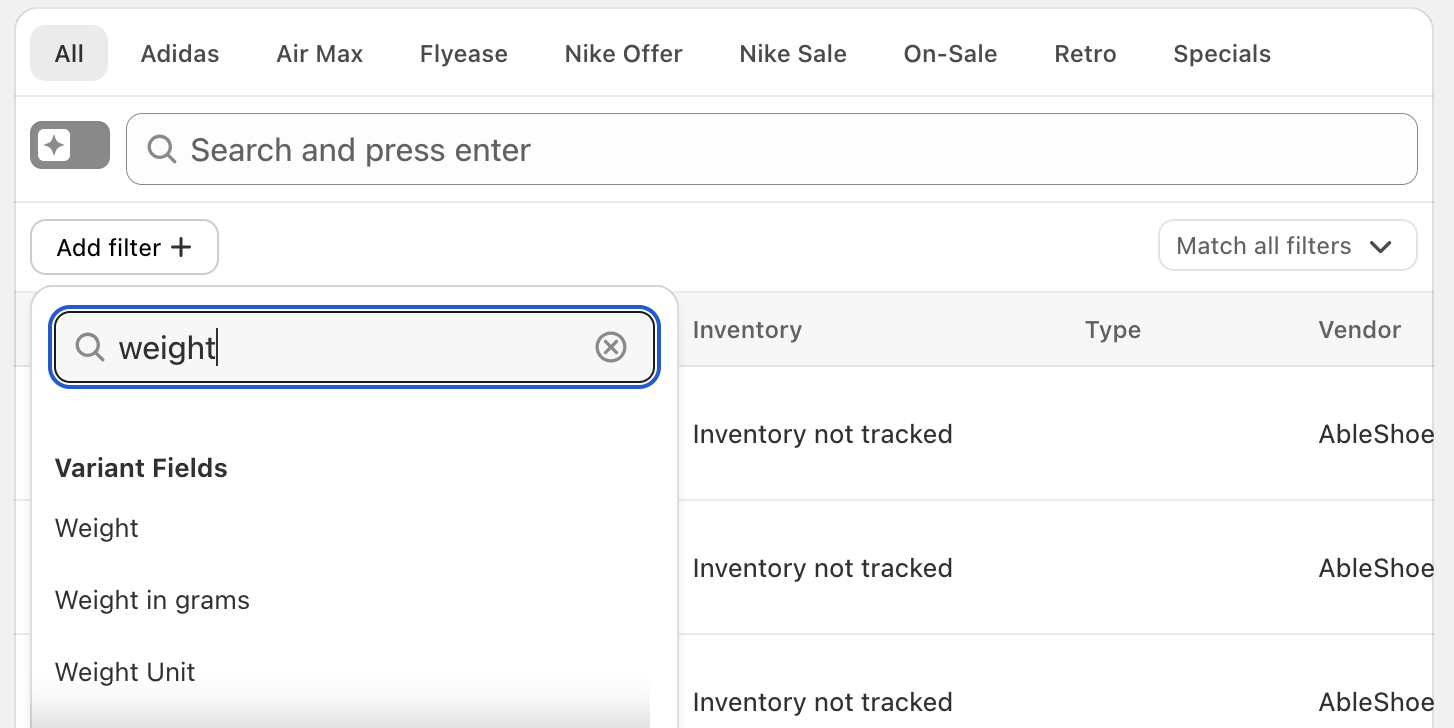Select the On-Sale tab
The image size is (1454, 728).
[x=950, y=54]
